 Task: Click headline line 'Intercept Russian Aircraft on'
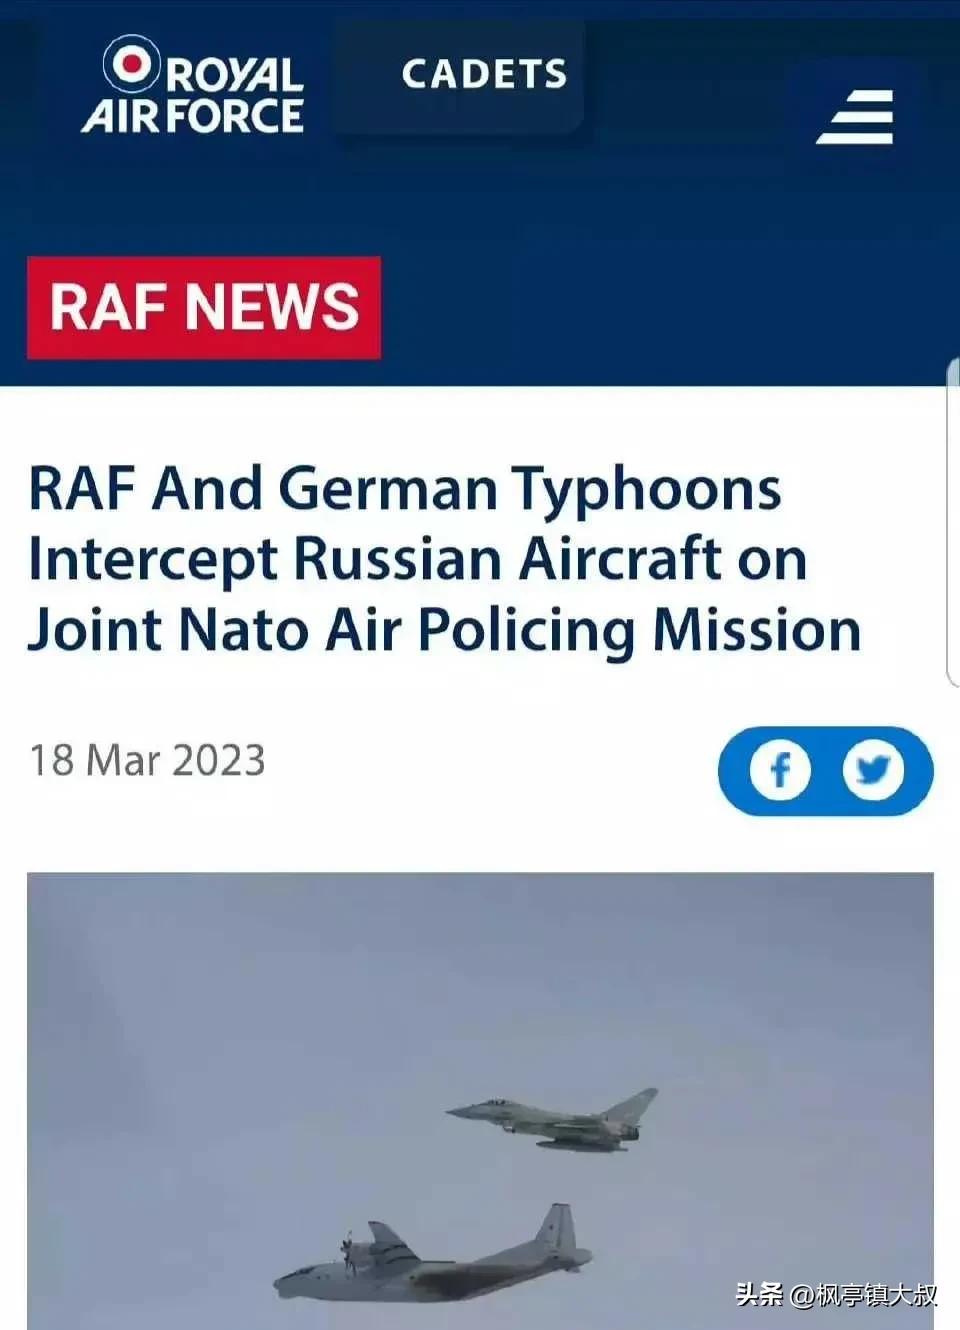pos(417,559)
